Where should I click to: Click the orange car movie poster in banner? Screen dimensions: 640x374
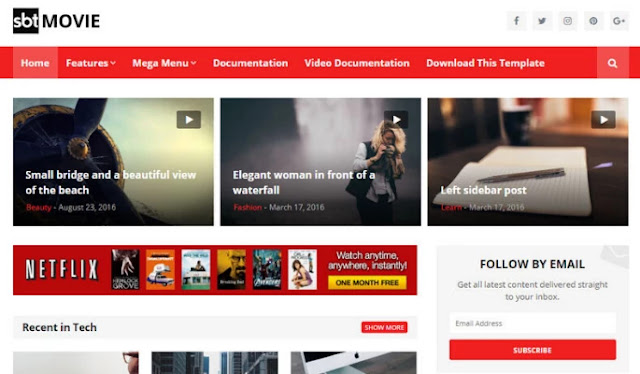pyautogui.click(x=160, y=270)
